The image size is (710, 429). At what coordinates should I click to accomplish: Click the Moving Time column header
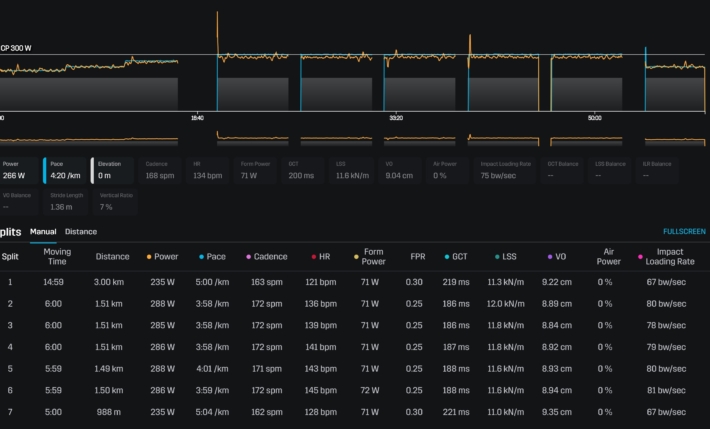point(57,256)
